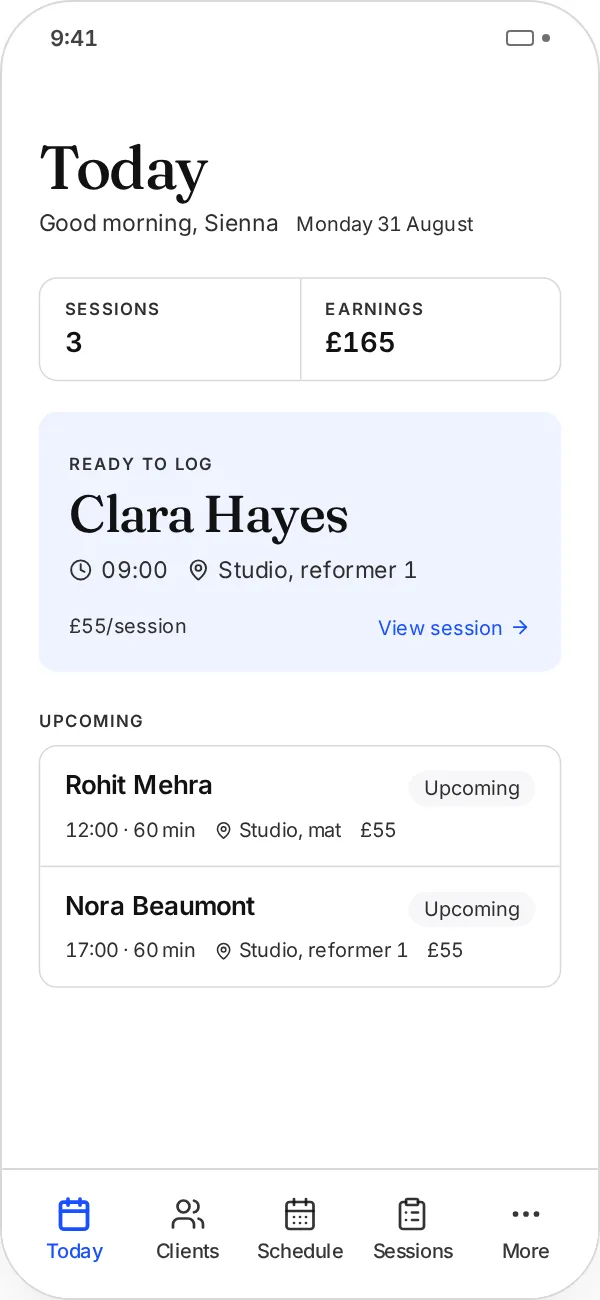Tap the More three-dots icon
600x1300 pixels.
tap(526, 1214)
